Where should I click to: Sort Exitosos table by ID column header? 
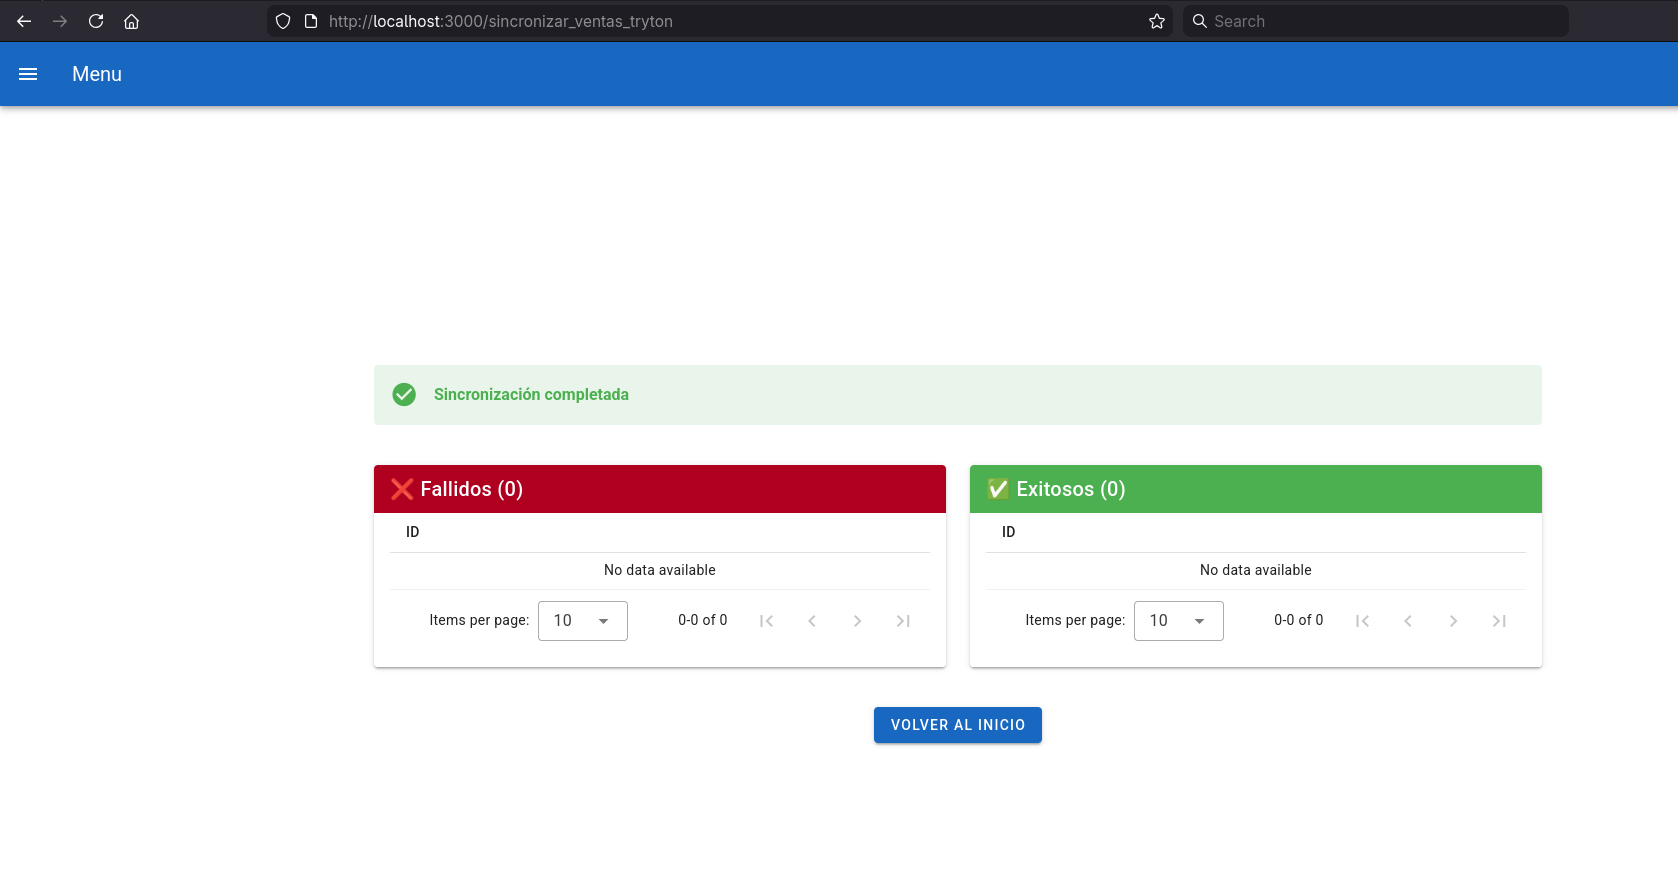pyautogui.click(x=1008, y=532)
